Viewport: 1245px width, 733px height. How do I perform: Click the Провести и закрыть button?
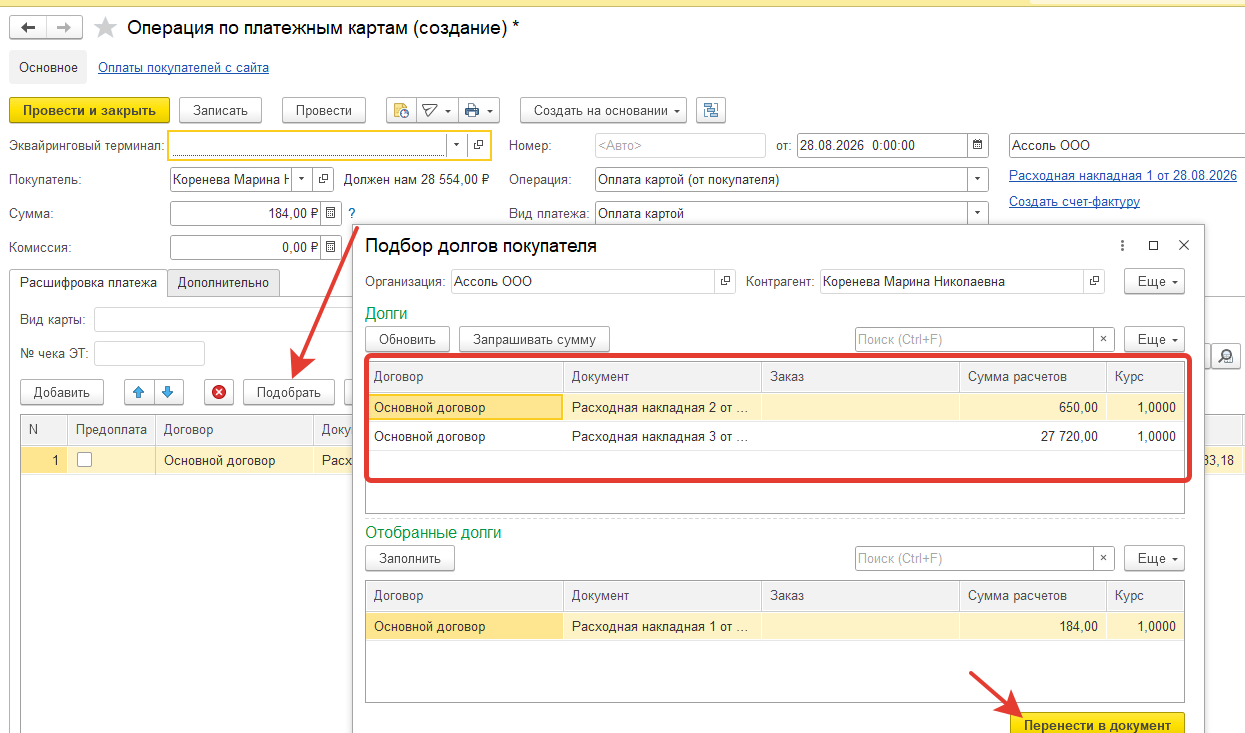point(89,110)
